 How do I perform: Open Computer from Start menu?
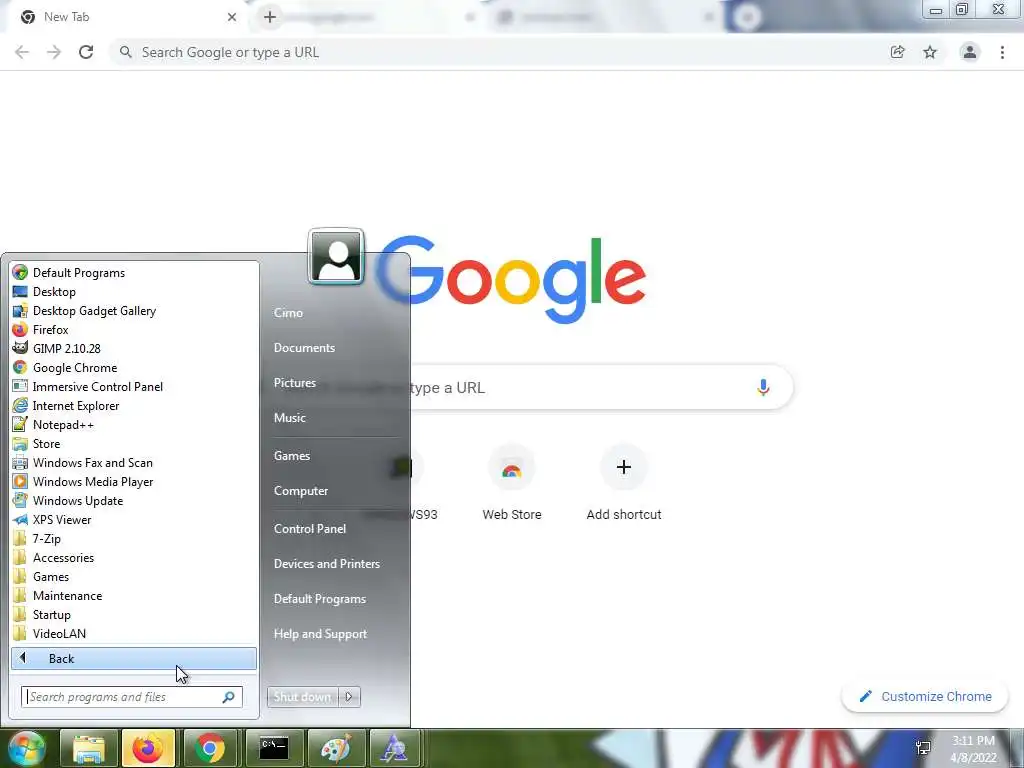point(300,491)
